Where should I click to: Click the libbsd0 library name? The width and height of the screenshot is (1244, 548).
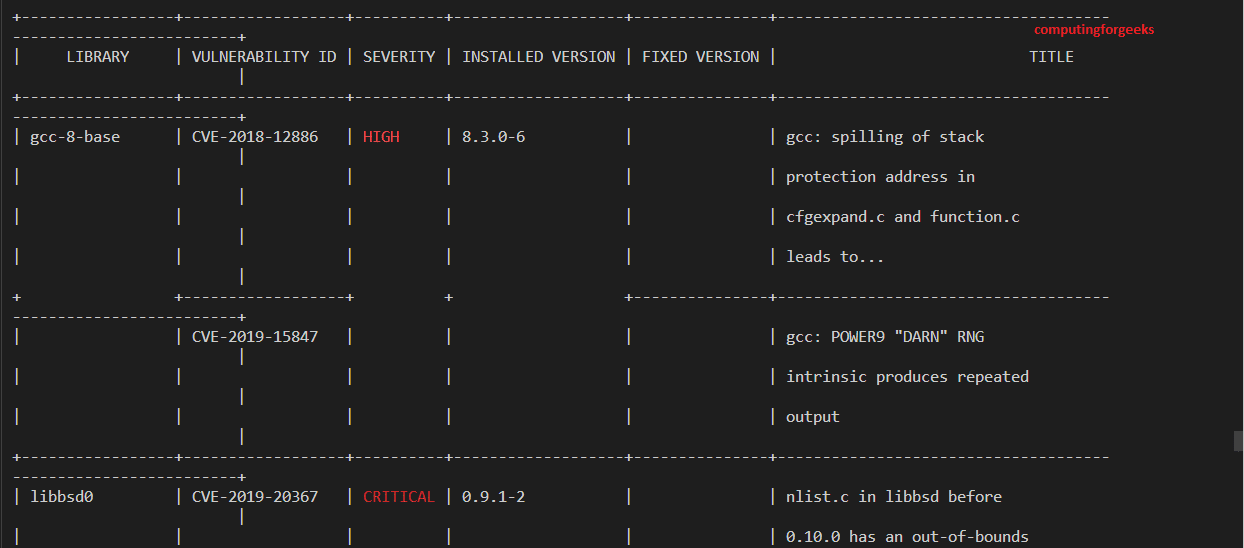[62, 497]
